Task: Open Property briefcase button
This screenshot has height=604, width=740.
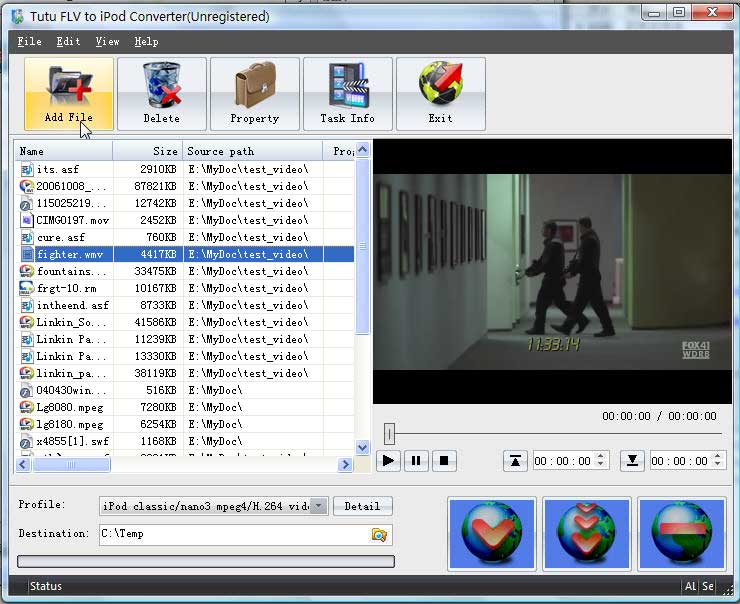Action: point(255,93)
